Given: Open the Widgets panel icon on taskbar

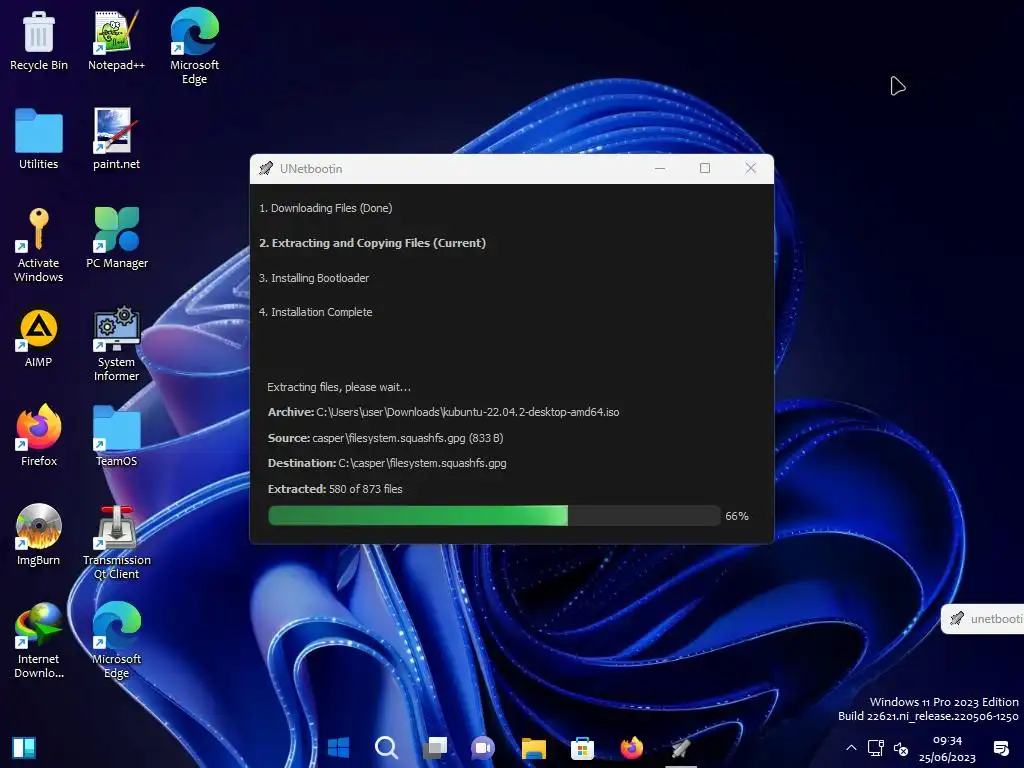Looking at the screenshot, I should pyautogui.click(x=24, y=747).
